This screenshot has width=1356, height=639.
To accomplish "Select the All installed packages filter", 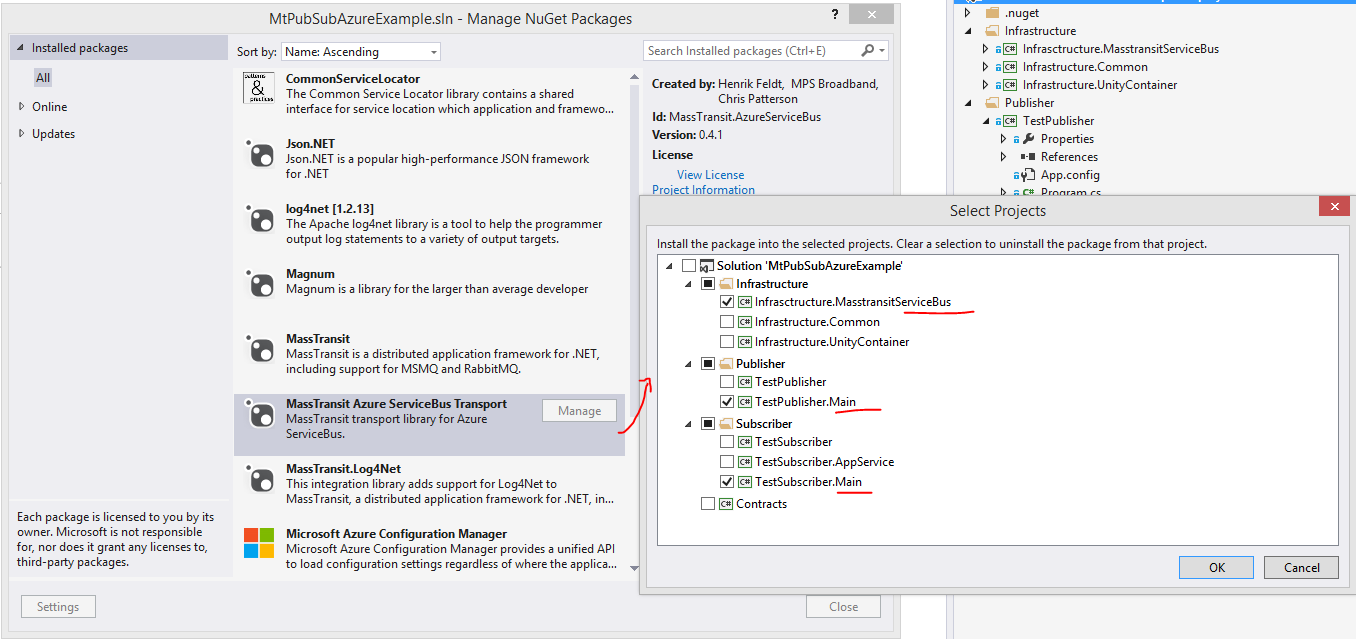I will tap(43, 78).
